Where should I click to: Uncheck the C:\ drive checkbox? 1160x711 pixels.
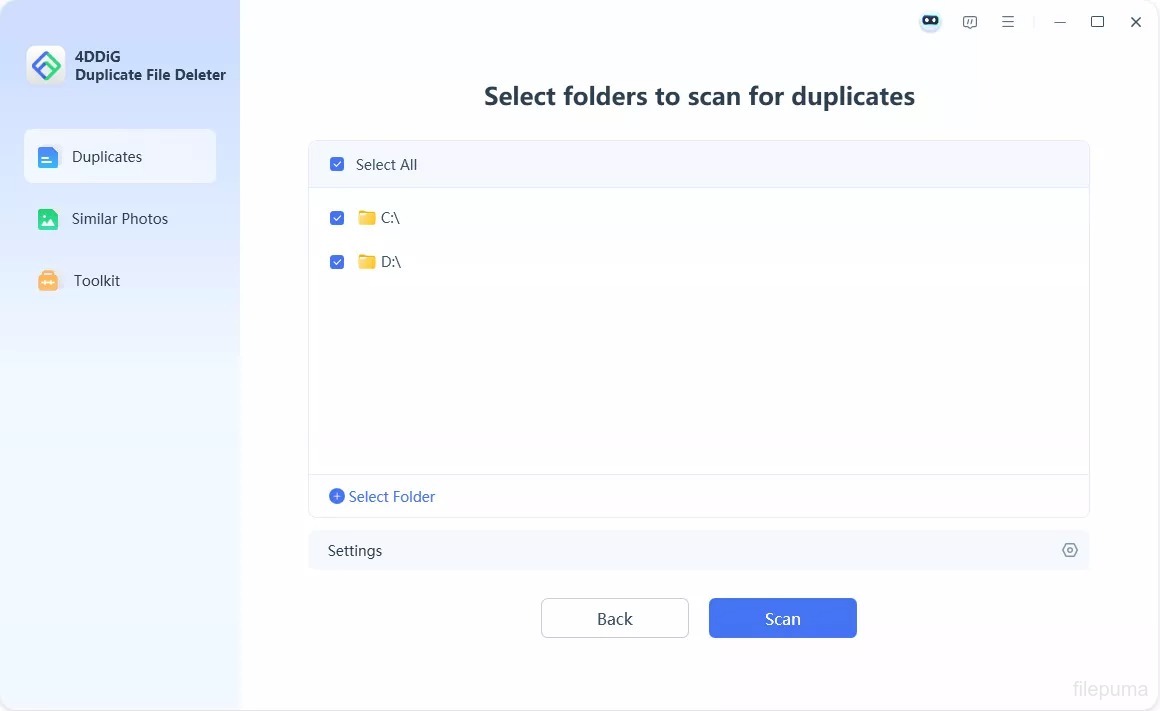pyautogui.click(x=337, y=218)
